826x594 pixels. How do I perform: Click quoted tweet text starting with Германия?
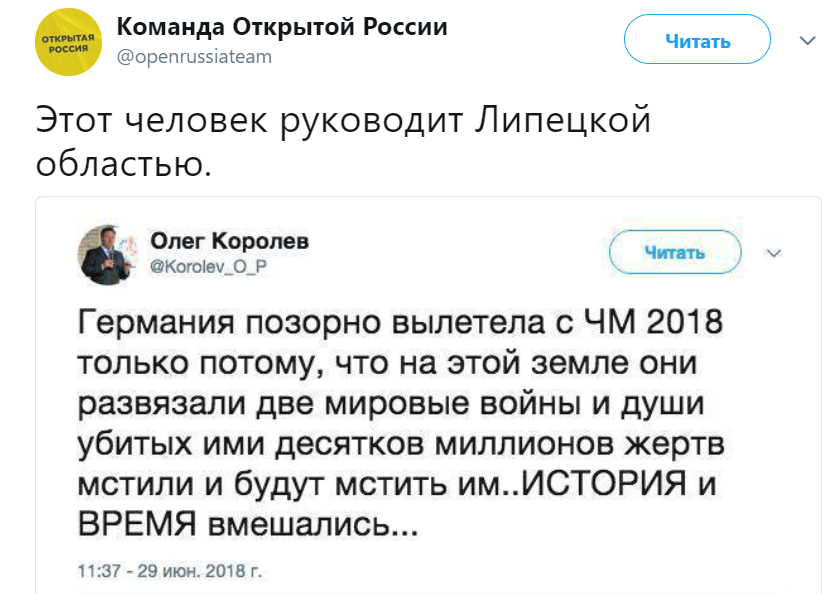coord(400,424)
